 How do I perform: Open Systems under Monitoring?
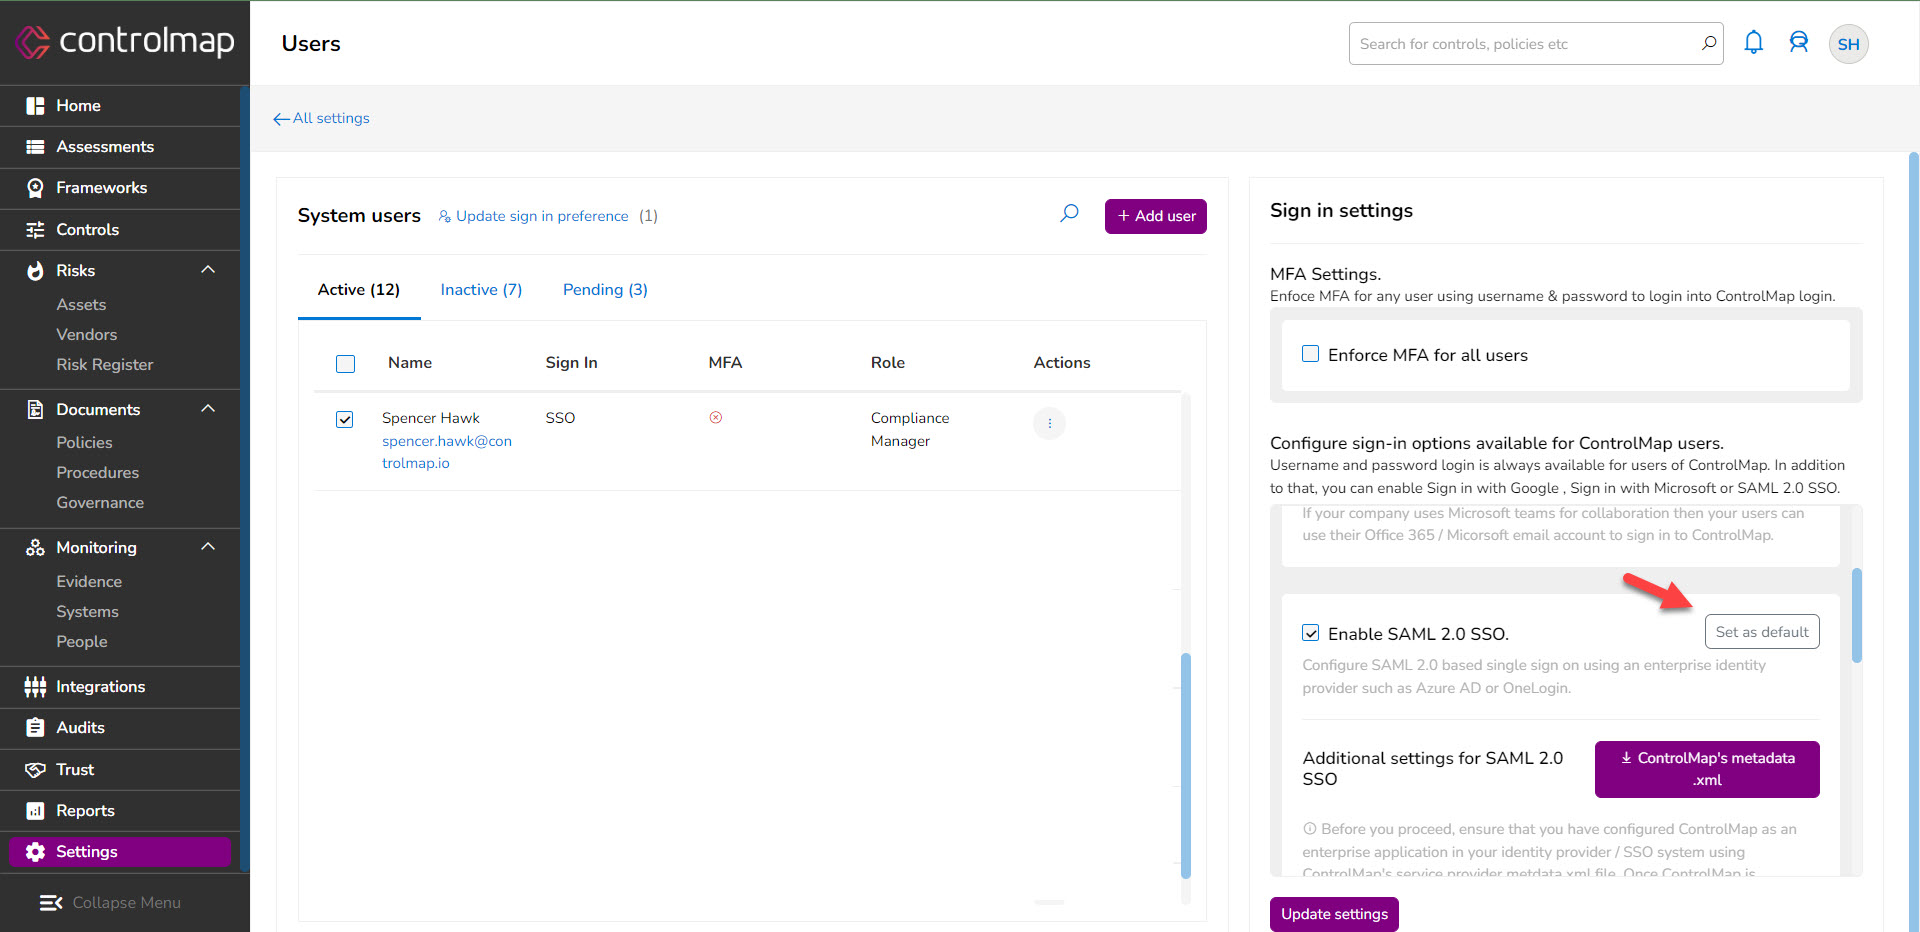click(x=87, y=612)
